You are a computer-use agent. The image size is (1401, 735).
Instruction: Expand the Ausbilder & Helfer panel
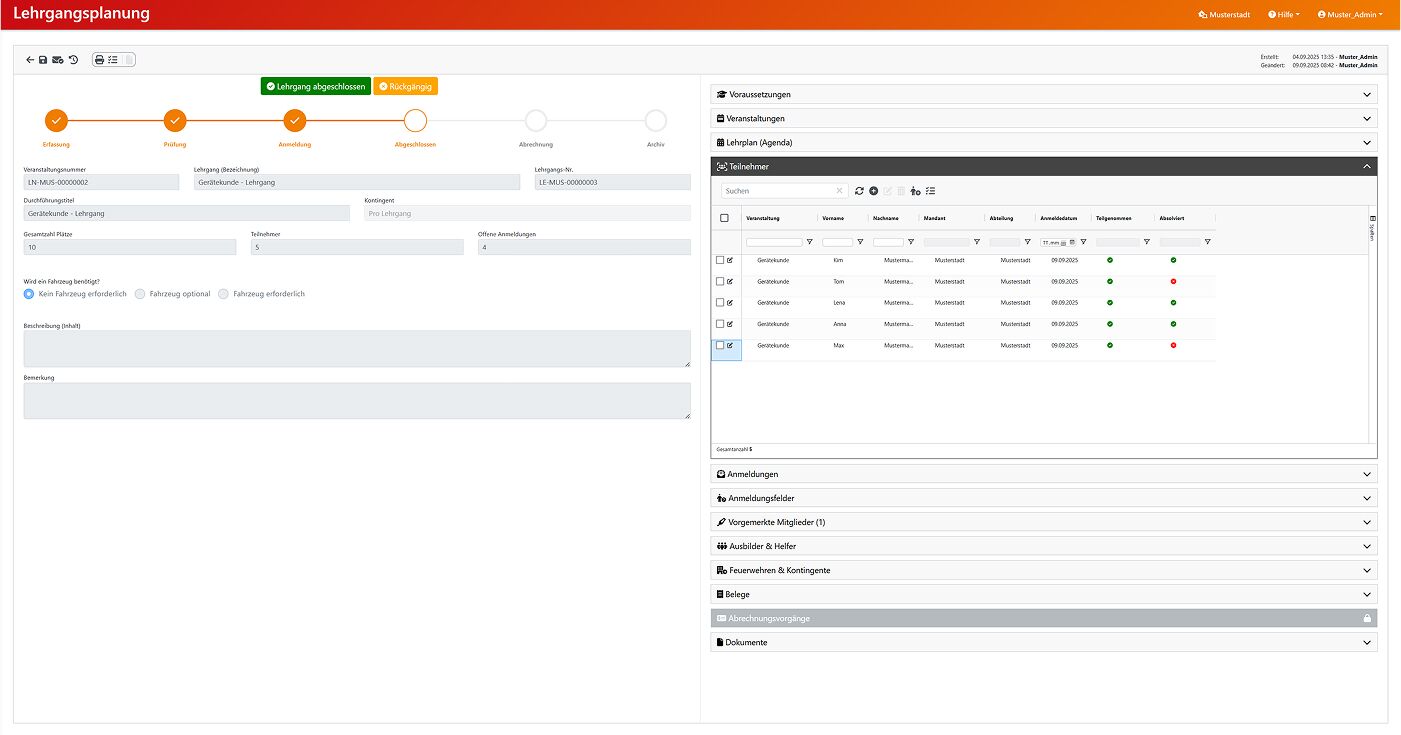[x=1044, y=547]
